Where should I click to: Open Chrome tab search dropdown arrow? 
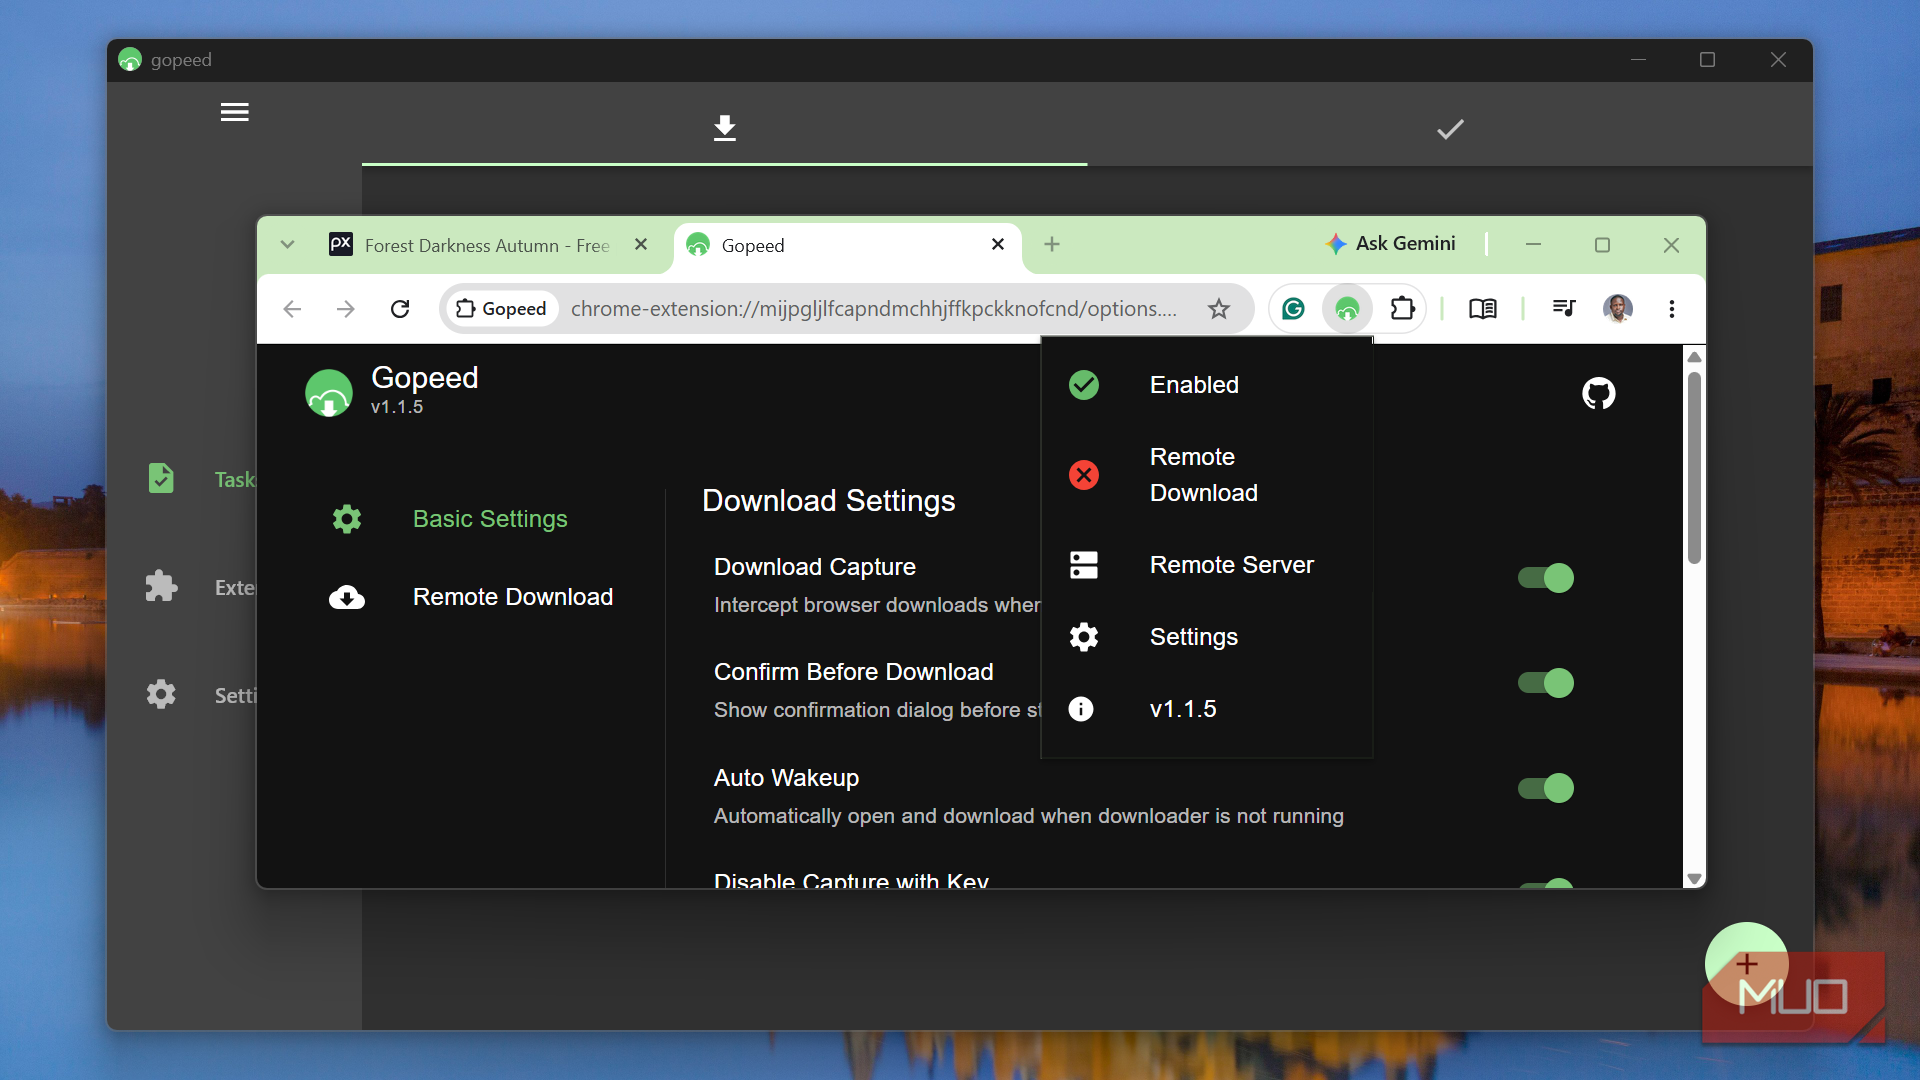coord(287,245)
